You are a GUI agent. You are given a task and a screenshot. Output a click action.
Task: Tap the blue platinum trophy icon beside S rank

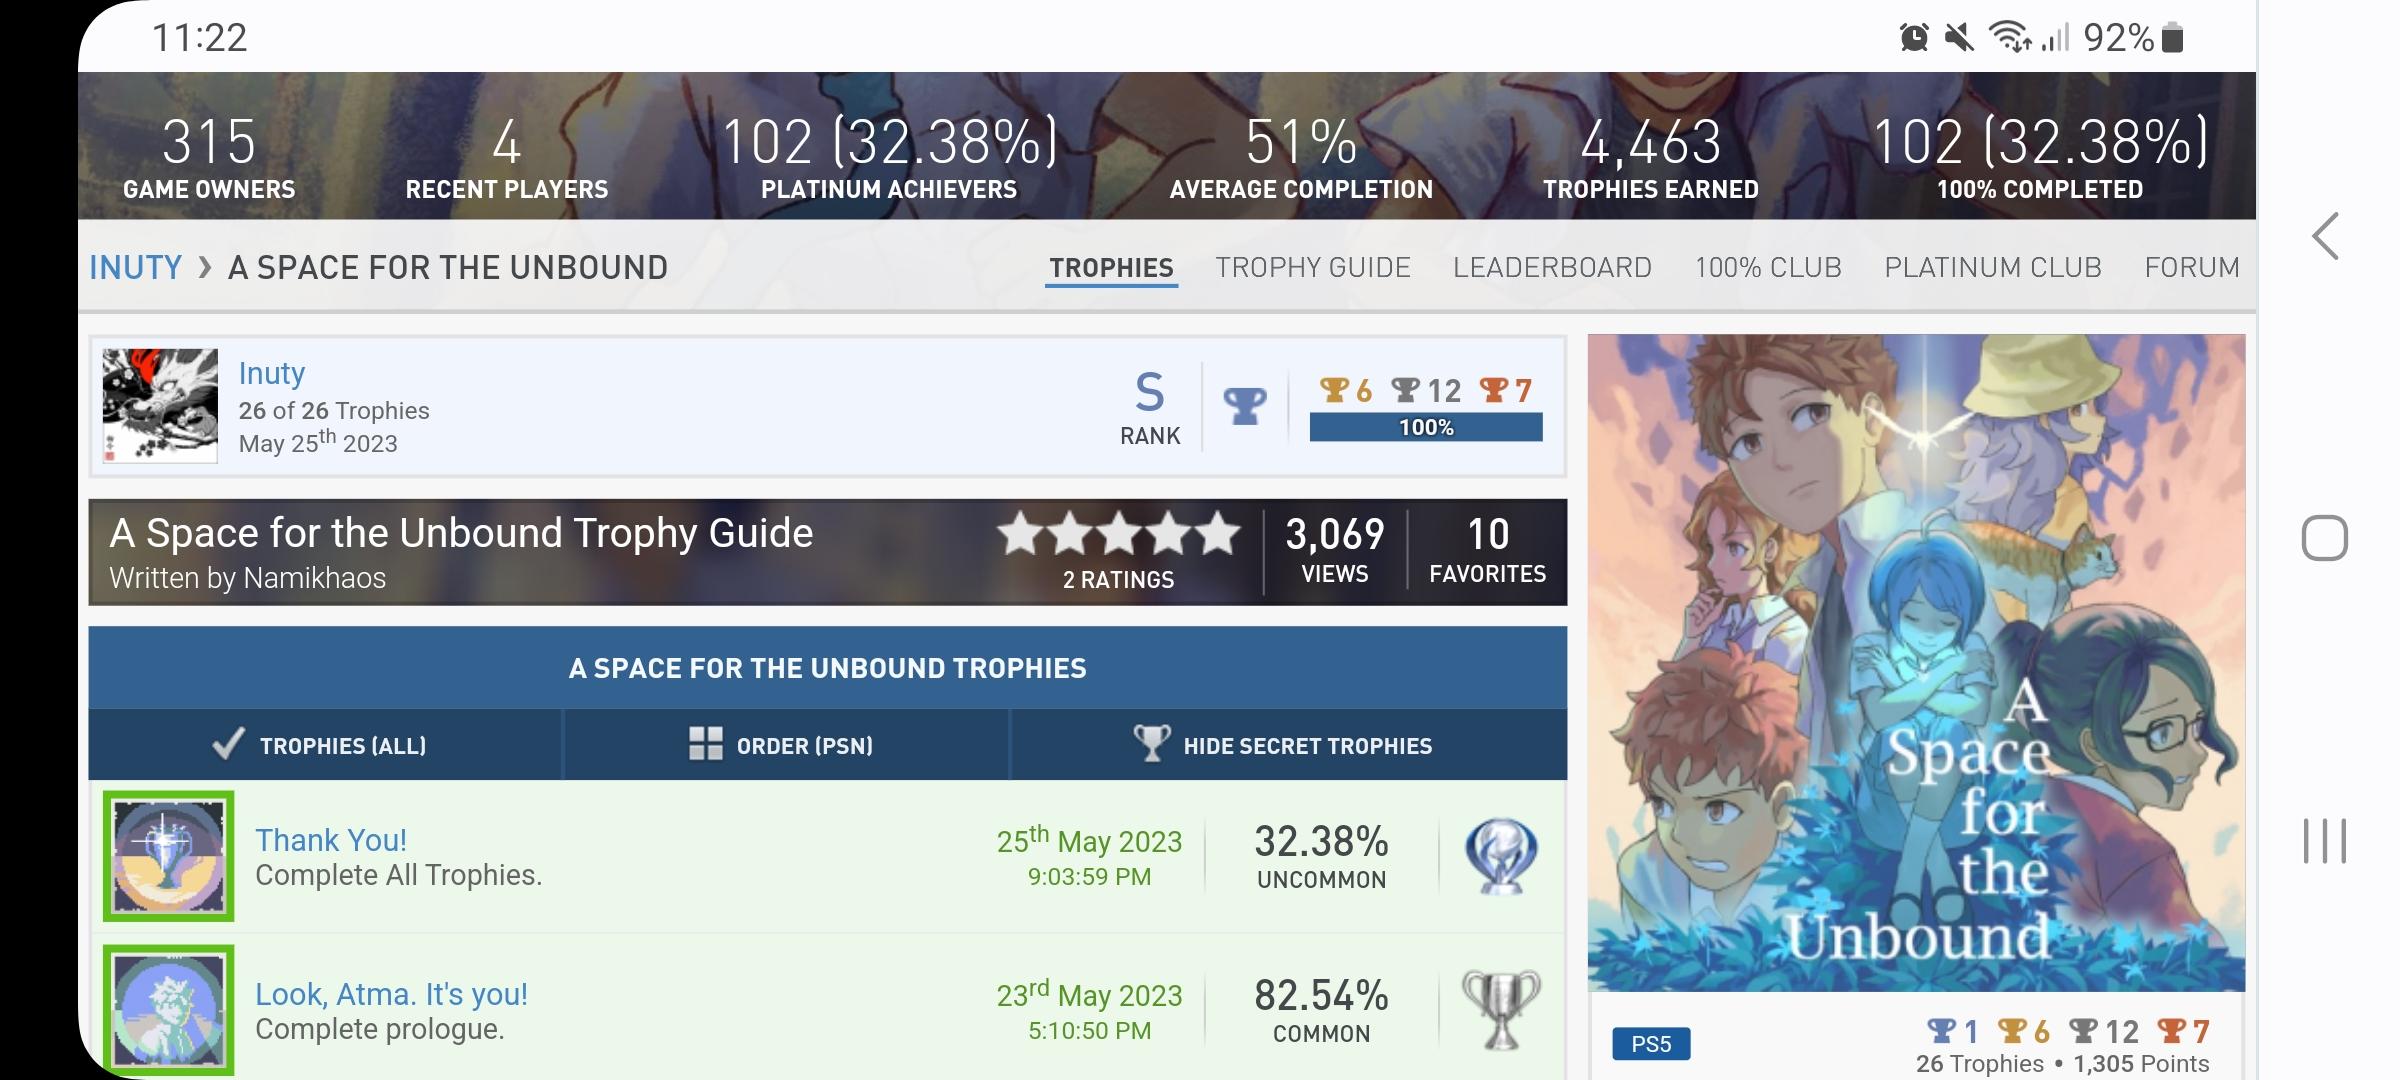point(1245,406)
